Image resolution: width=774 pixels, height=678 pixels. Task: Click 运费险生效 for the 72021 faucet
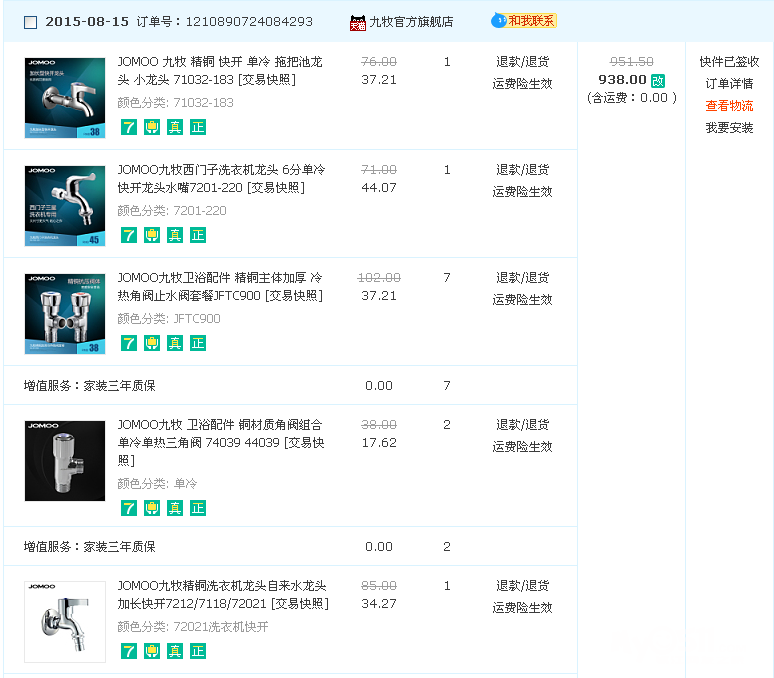[x=522, y=607]
